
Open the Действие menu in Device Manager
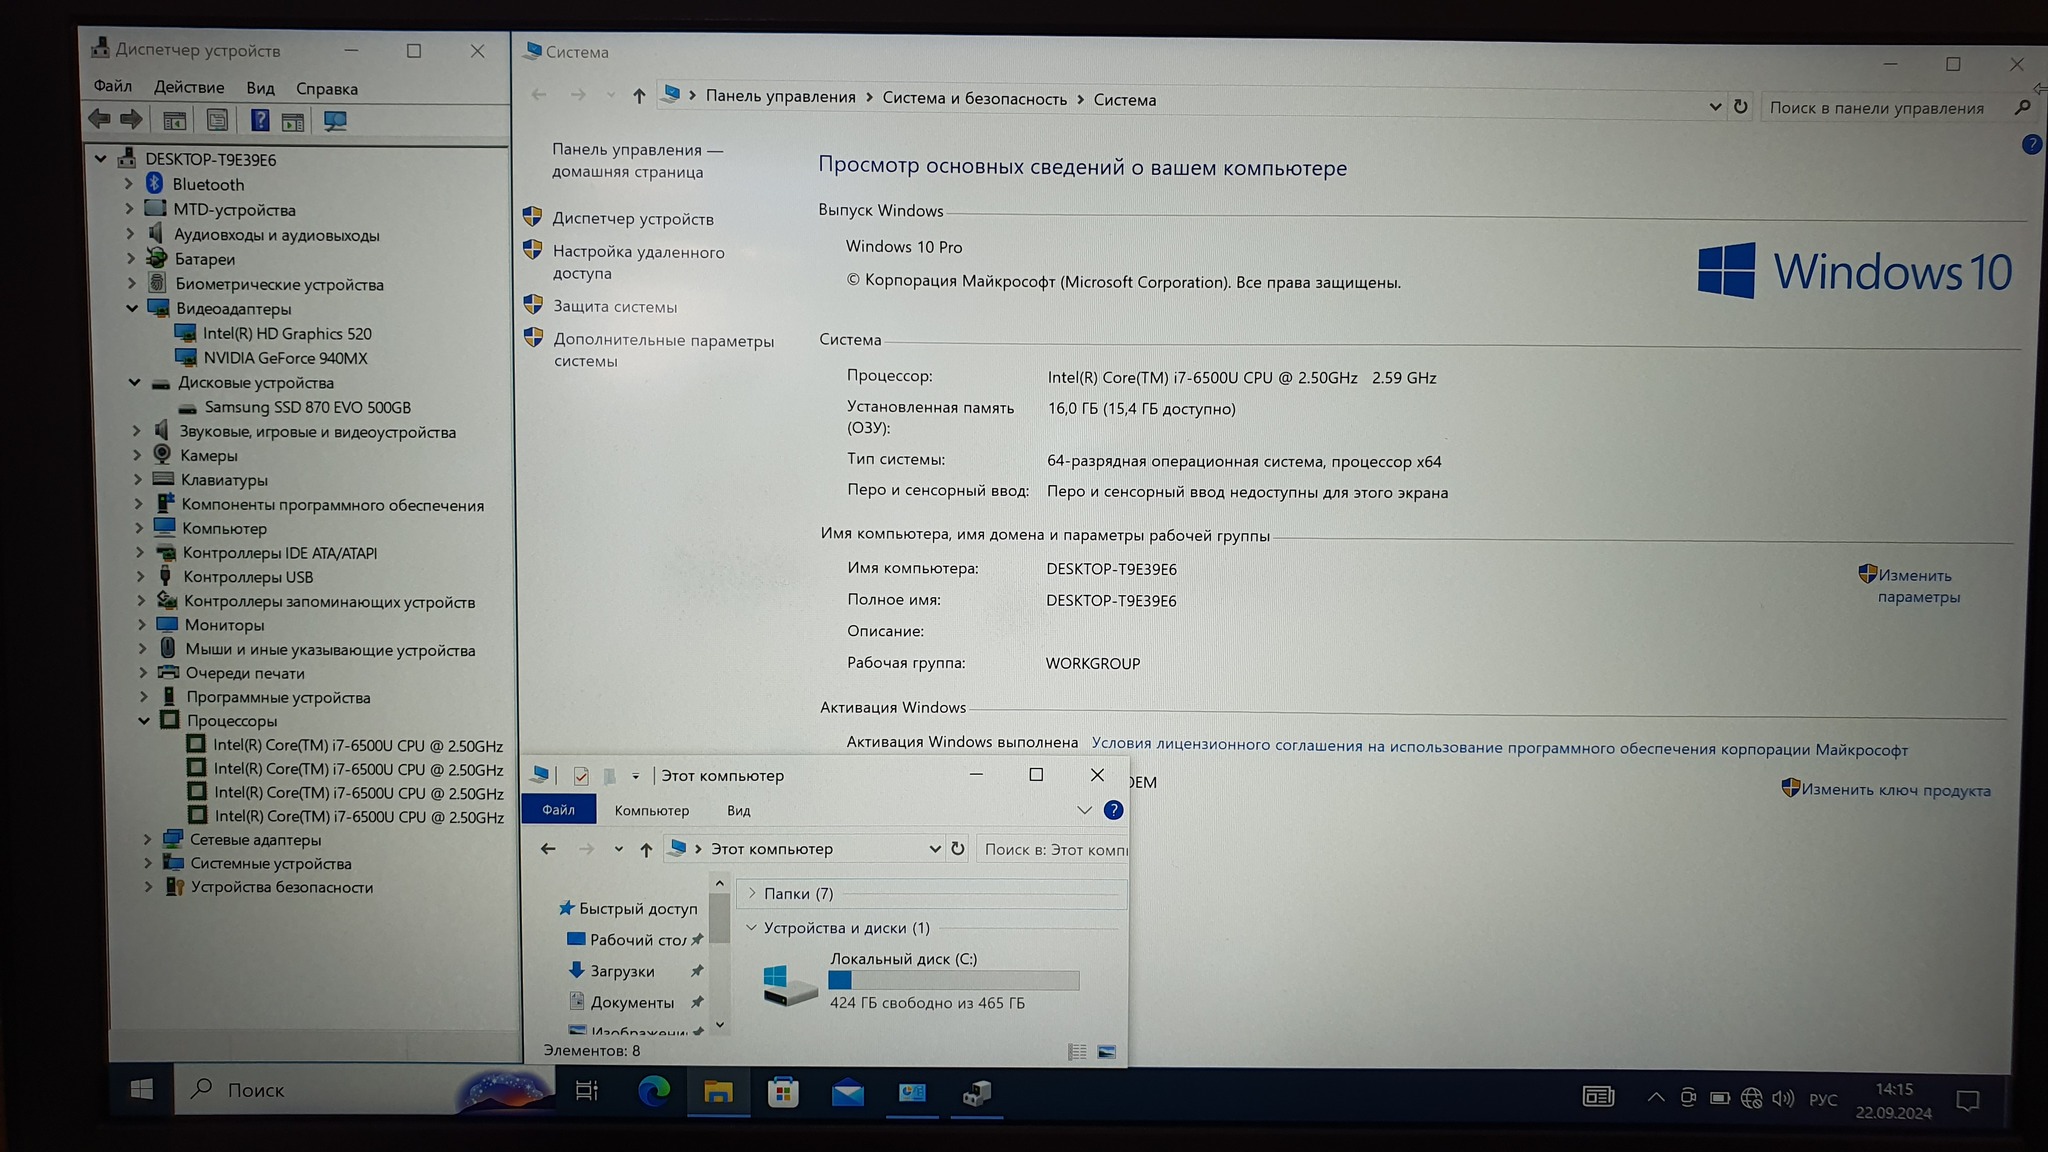click(189, 87)
